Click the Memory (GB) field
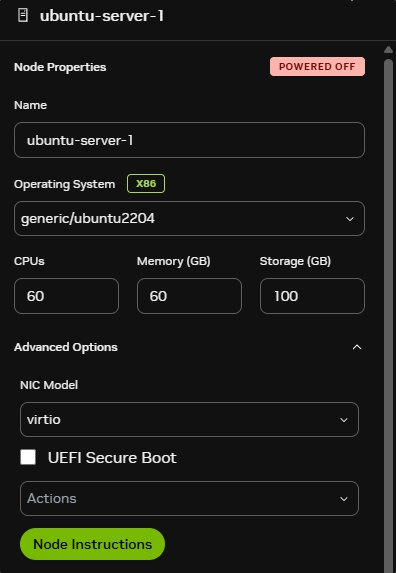The image size is (396, 573). tap(189, 296)
